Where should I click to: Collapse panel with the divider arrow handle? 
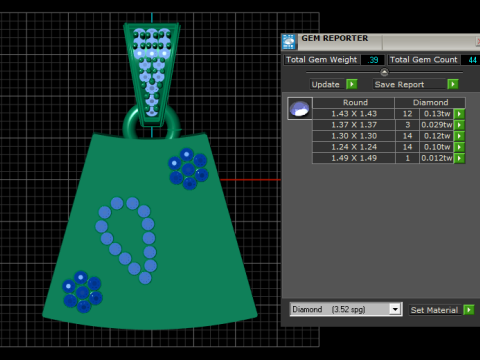(x=384, y=72)
